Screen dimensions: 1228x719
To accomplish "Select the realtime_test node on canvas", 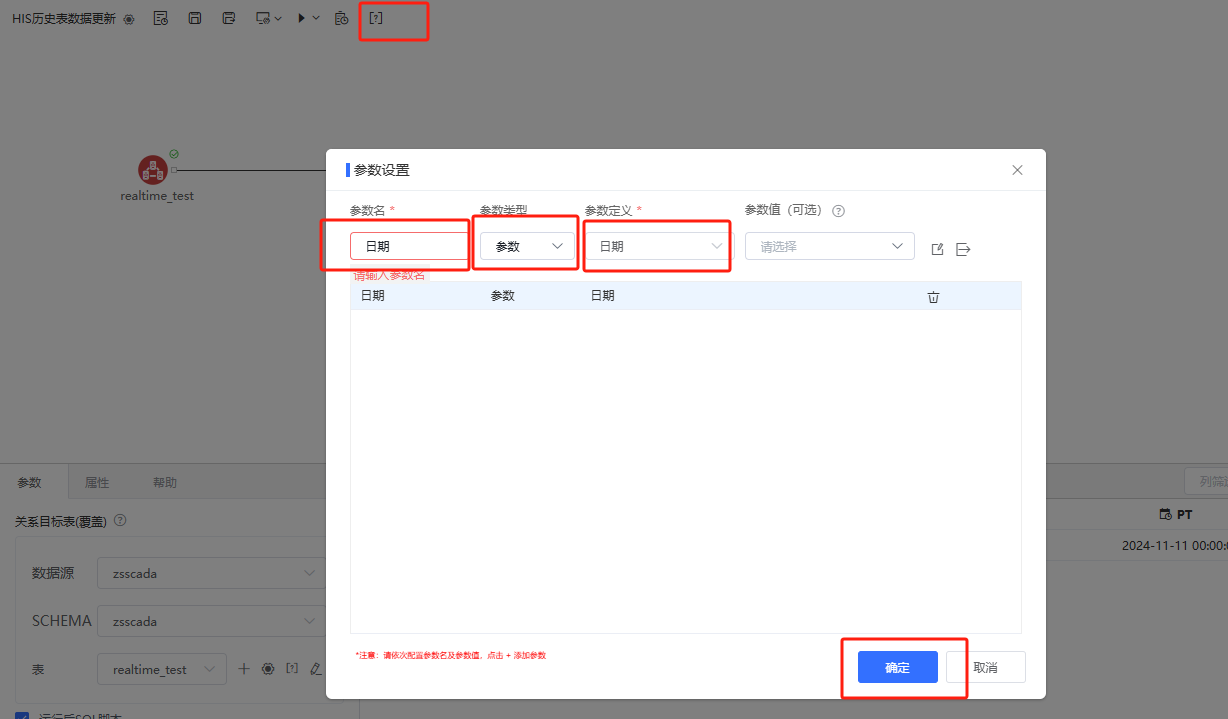I will point(153,170).
